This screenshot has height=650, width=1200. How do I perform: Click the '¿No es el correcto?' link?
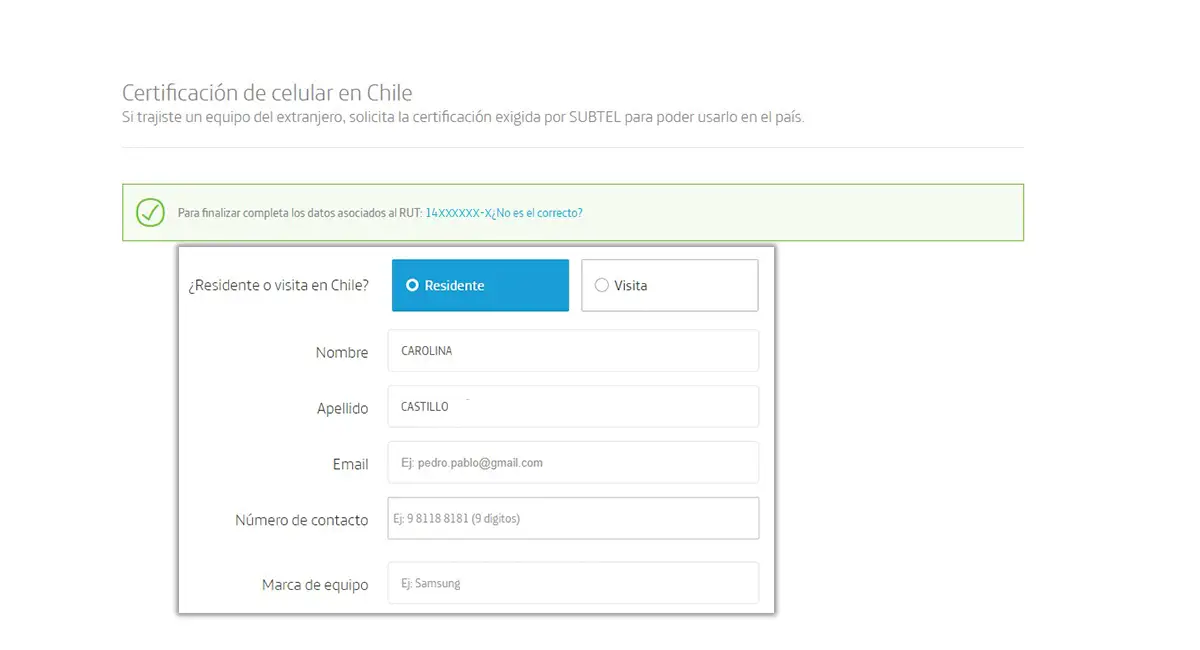point(539,213)
